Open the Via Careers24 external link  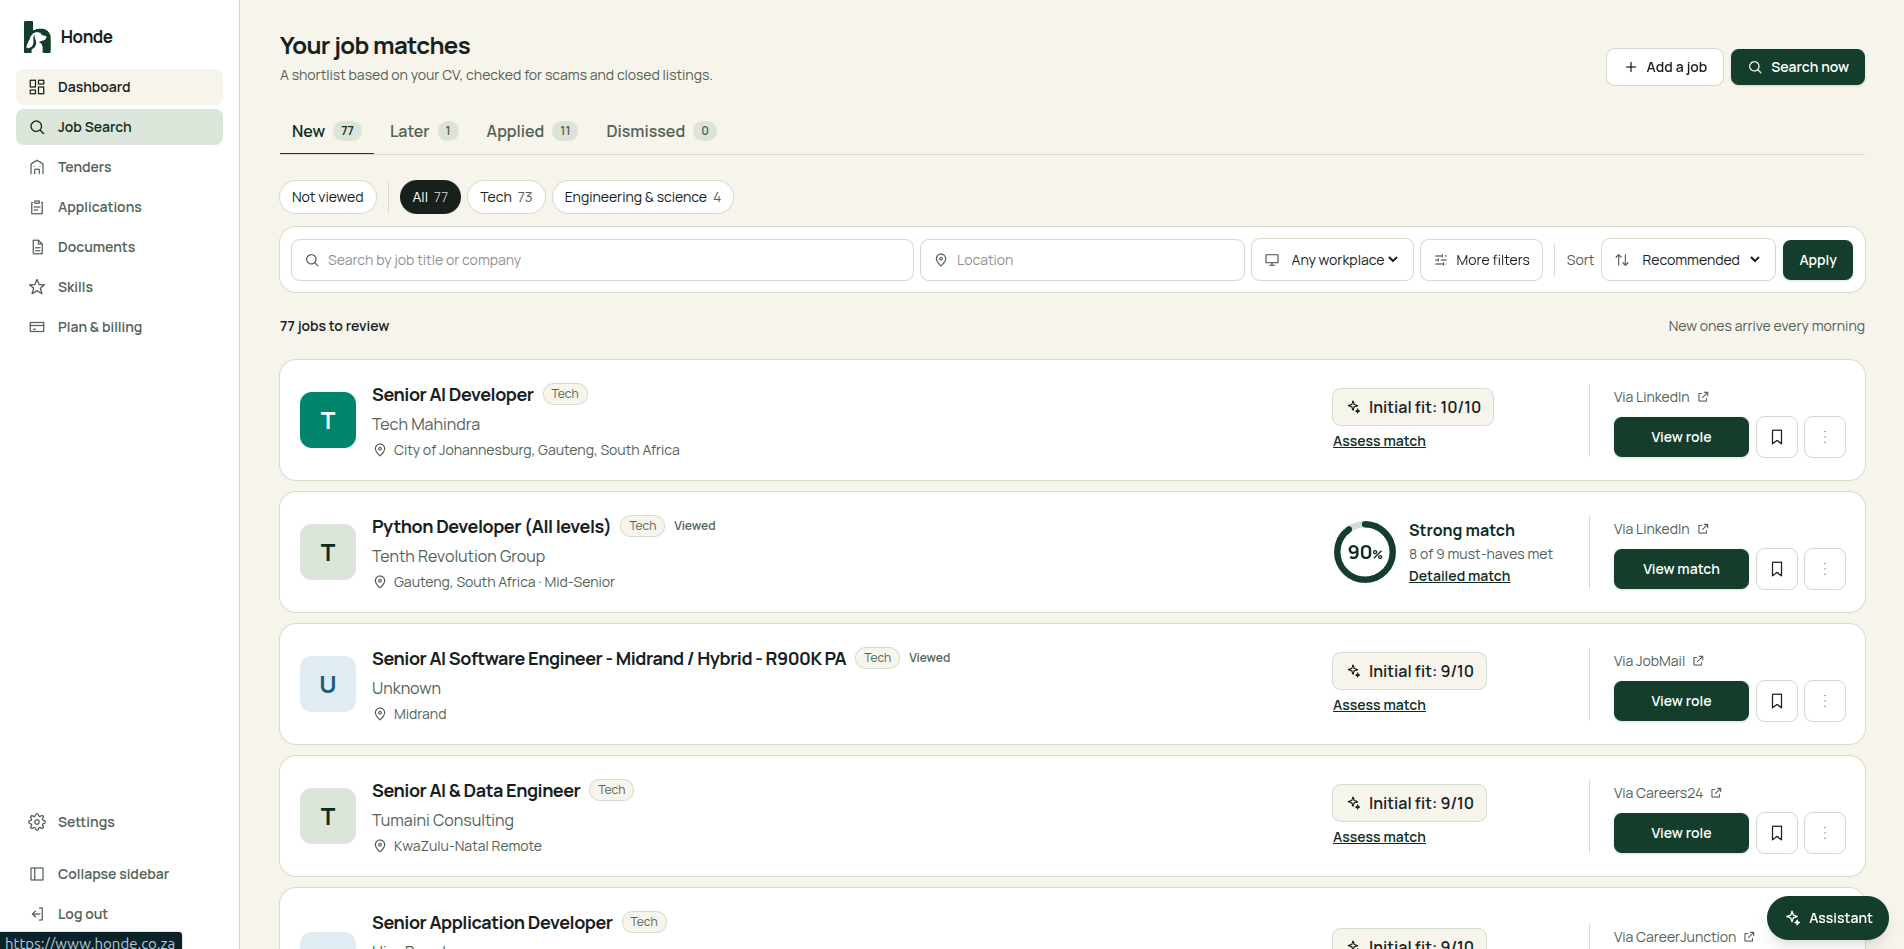(x=1667, y=793)
